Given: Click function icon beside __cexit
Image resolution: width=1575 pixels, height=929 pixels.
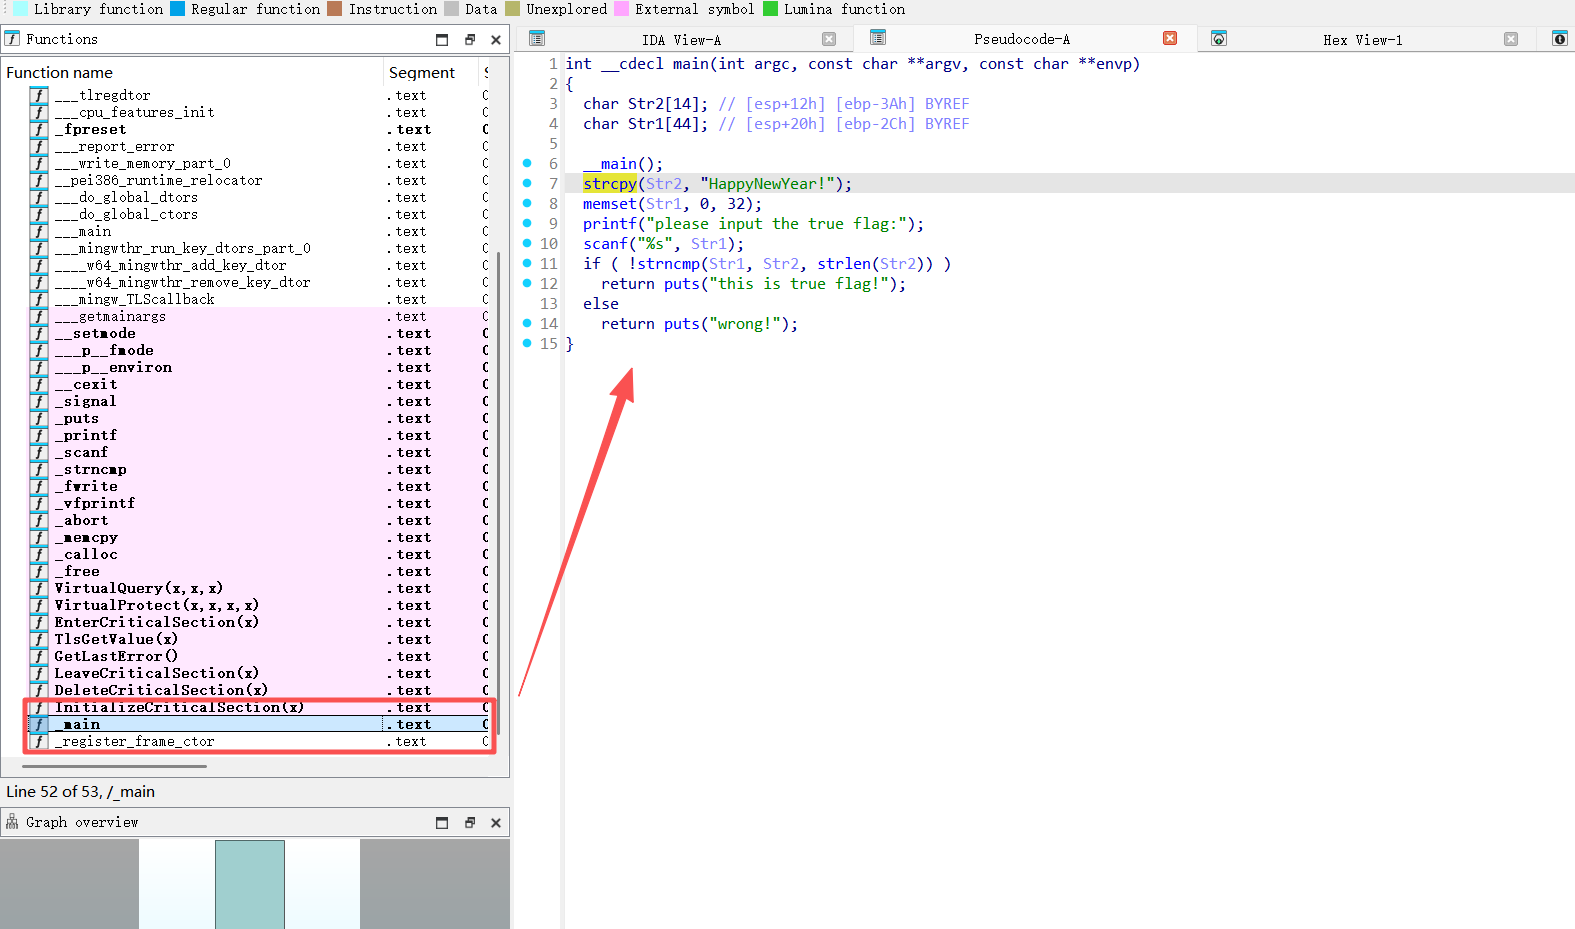Looking at the screenshot, I should [38, 384].
